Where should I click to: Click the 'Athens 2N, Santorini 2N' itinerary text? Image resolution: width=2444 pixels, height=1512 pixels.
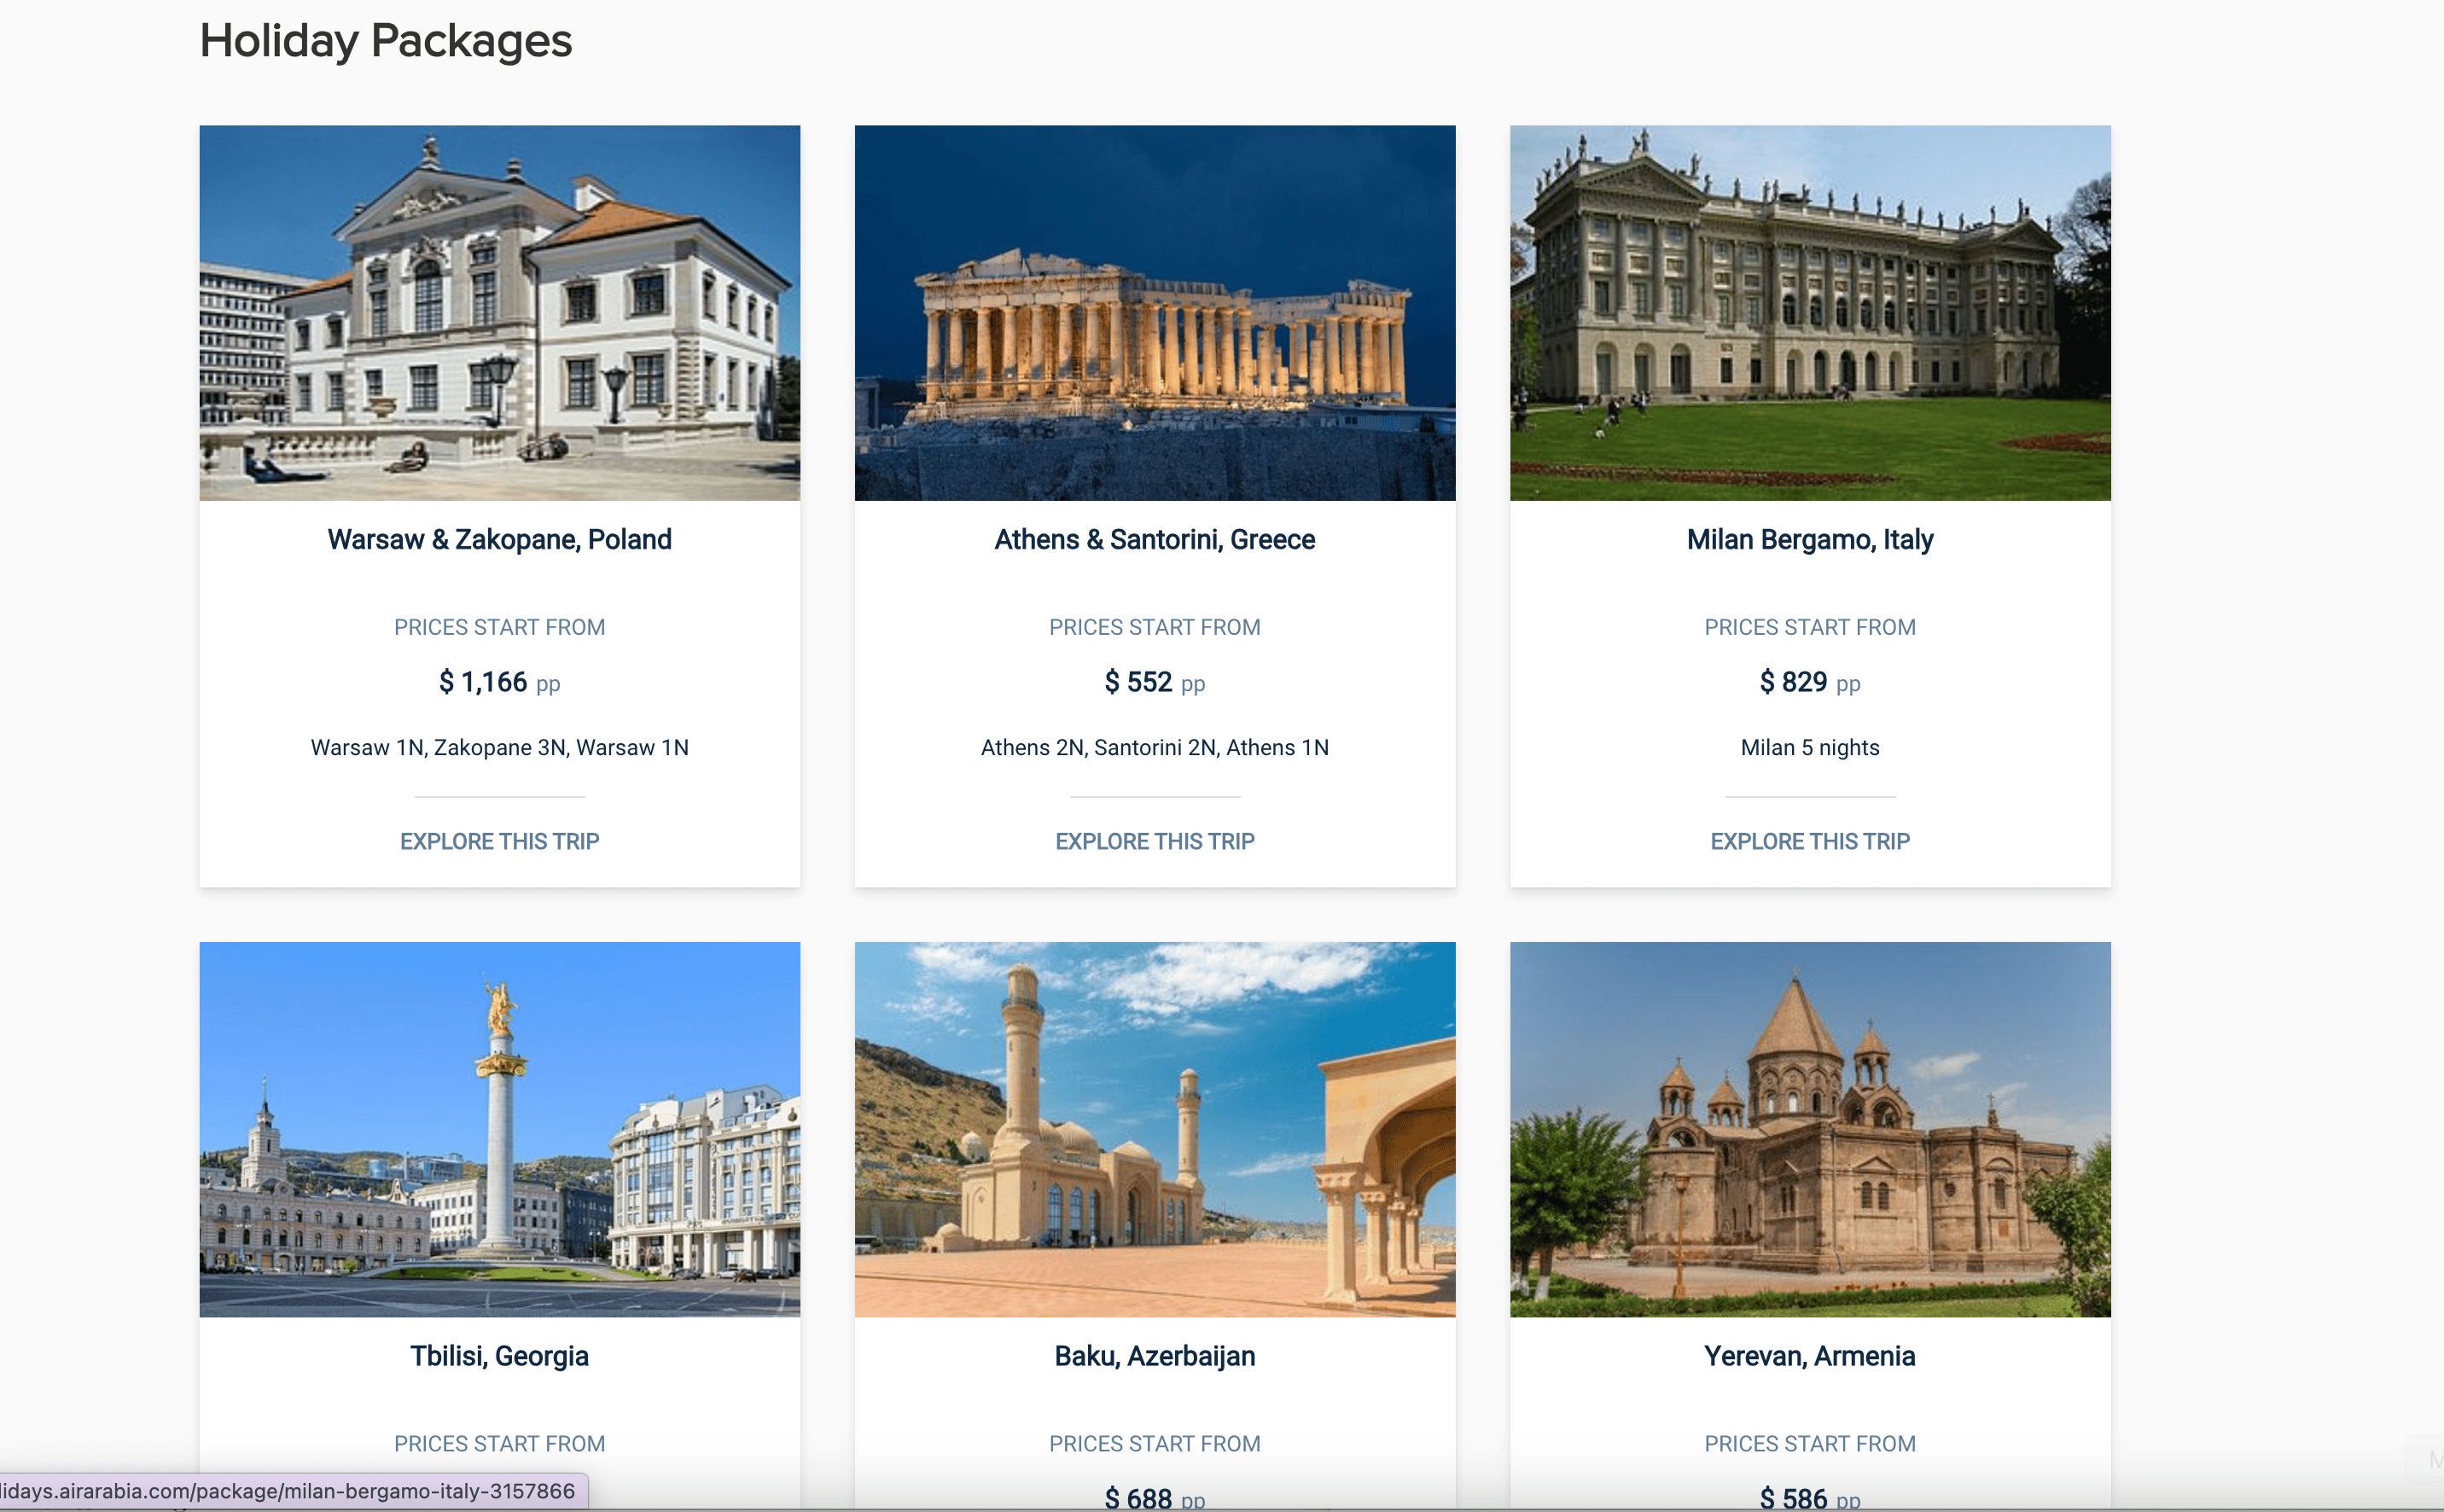(1154, 747)
